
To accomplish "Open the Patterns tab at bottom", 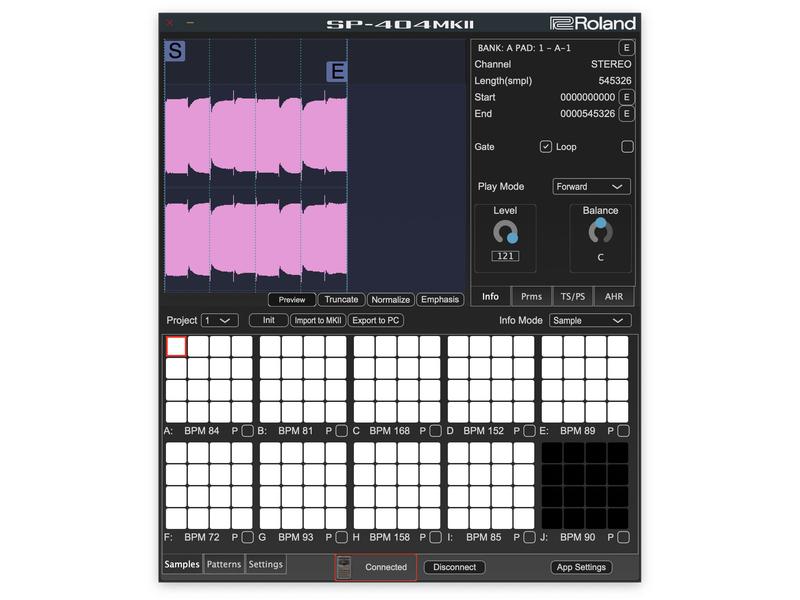I will point(224,564).
